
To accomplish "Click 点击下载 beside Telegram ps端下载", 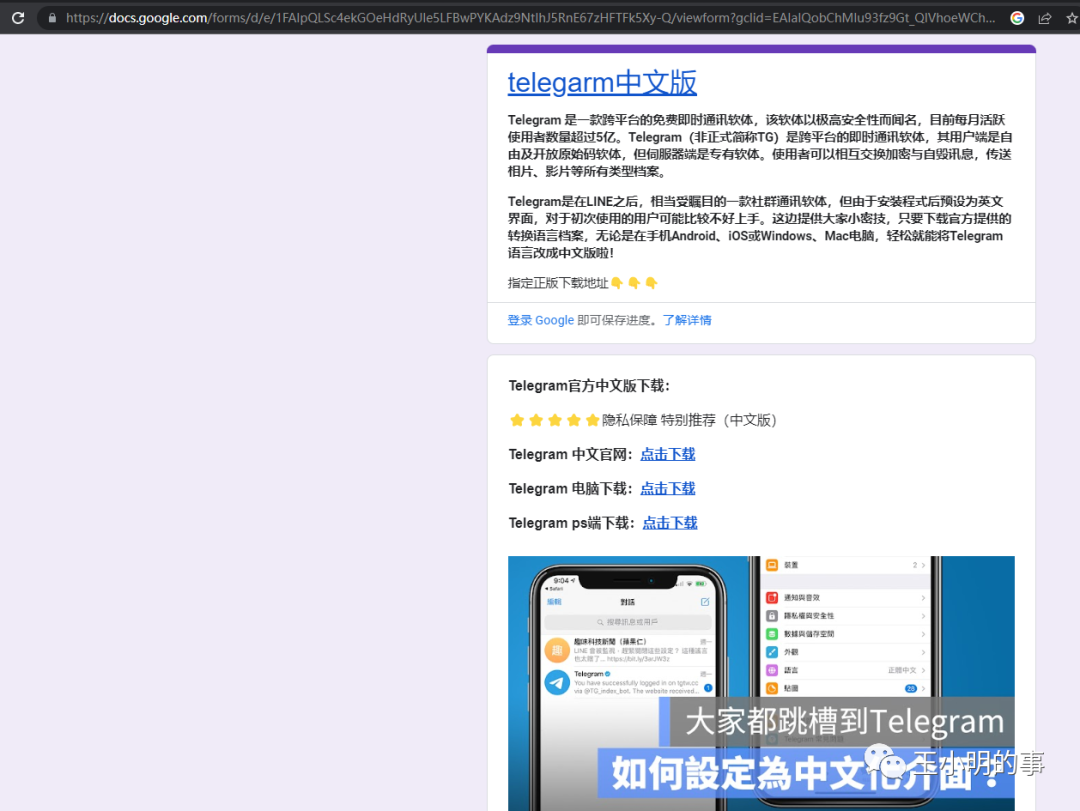I will tap(669, 523).
